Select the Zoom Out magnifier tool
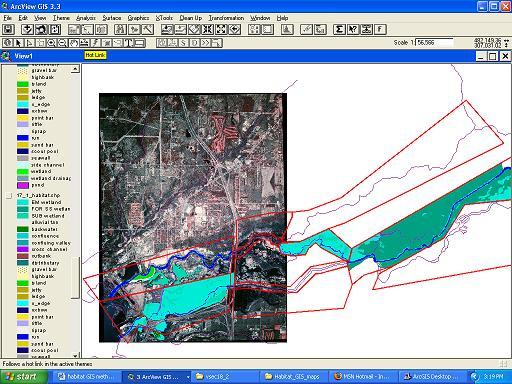512x384 pixels. click(62, 43)
